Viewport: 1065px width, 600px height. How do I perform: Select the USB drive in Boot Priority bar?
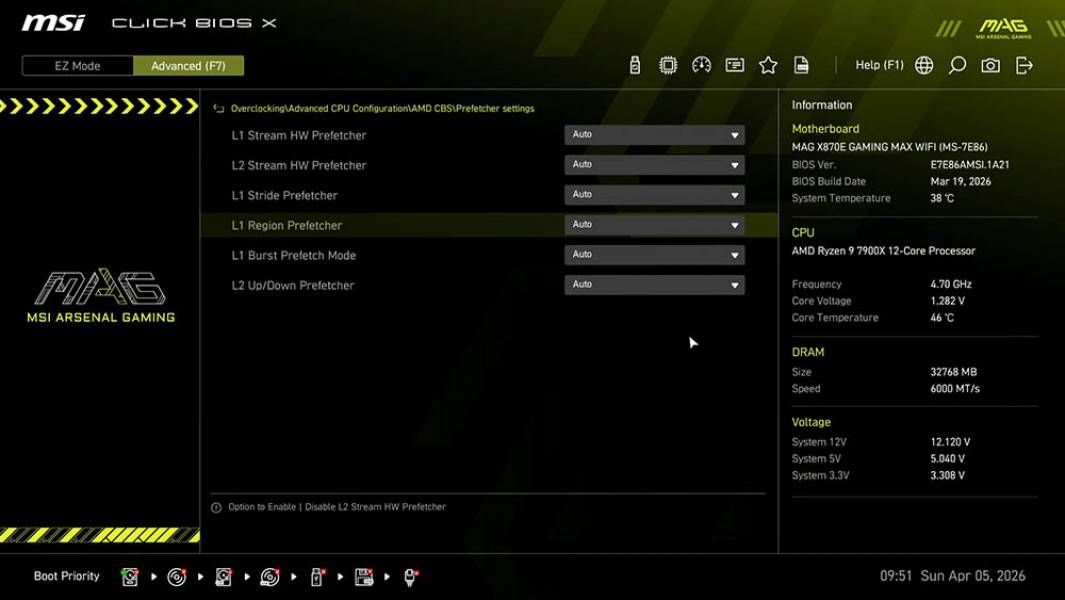coord(316,577)
